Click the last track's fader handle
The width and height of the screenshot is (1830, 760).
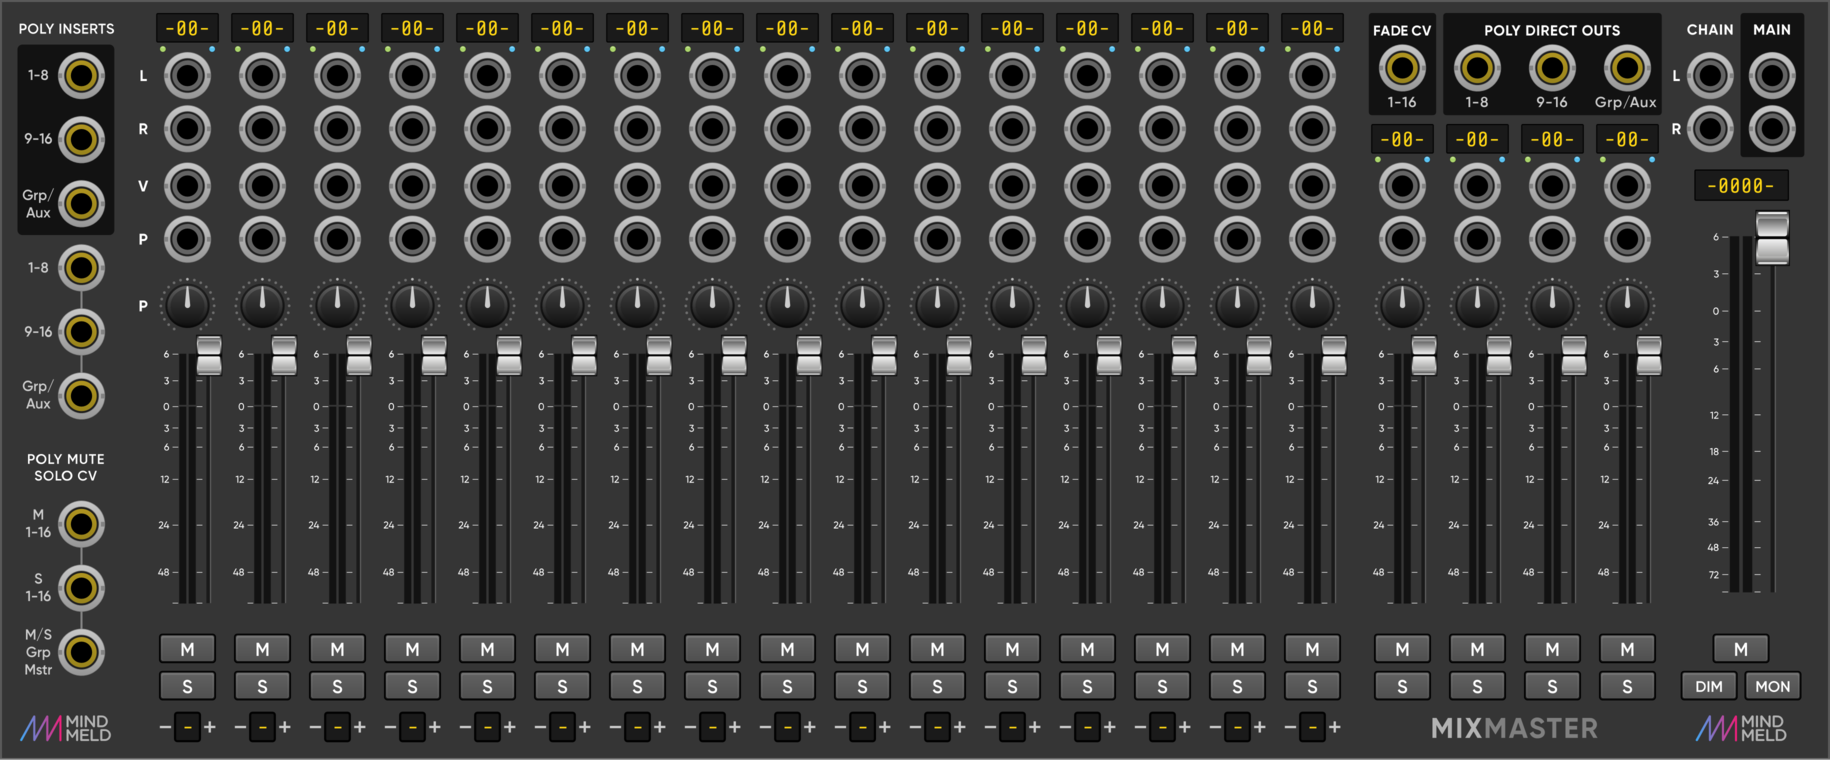1334,356
